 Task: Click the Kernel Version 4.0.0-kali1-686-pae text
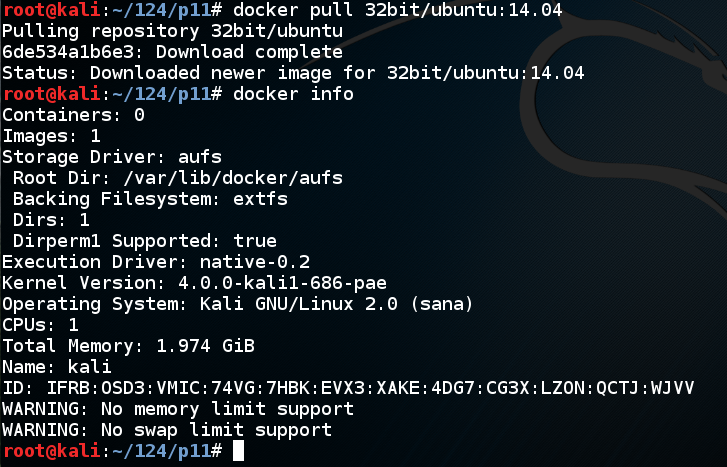282,283
